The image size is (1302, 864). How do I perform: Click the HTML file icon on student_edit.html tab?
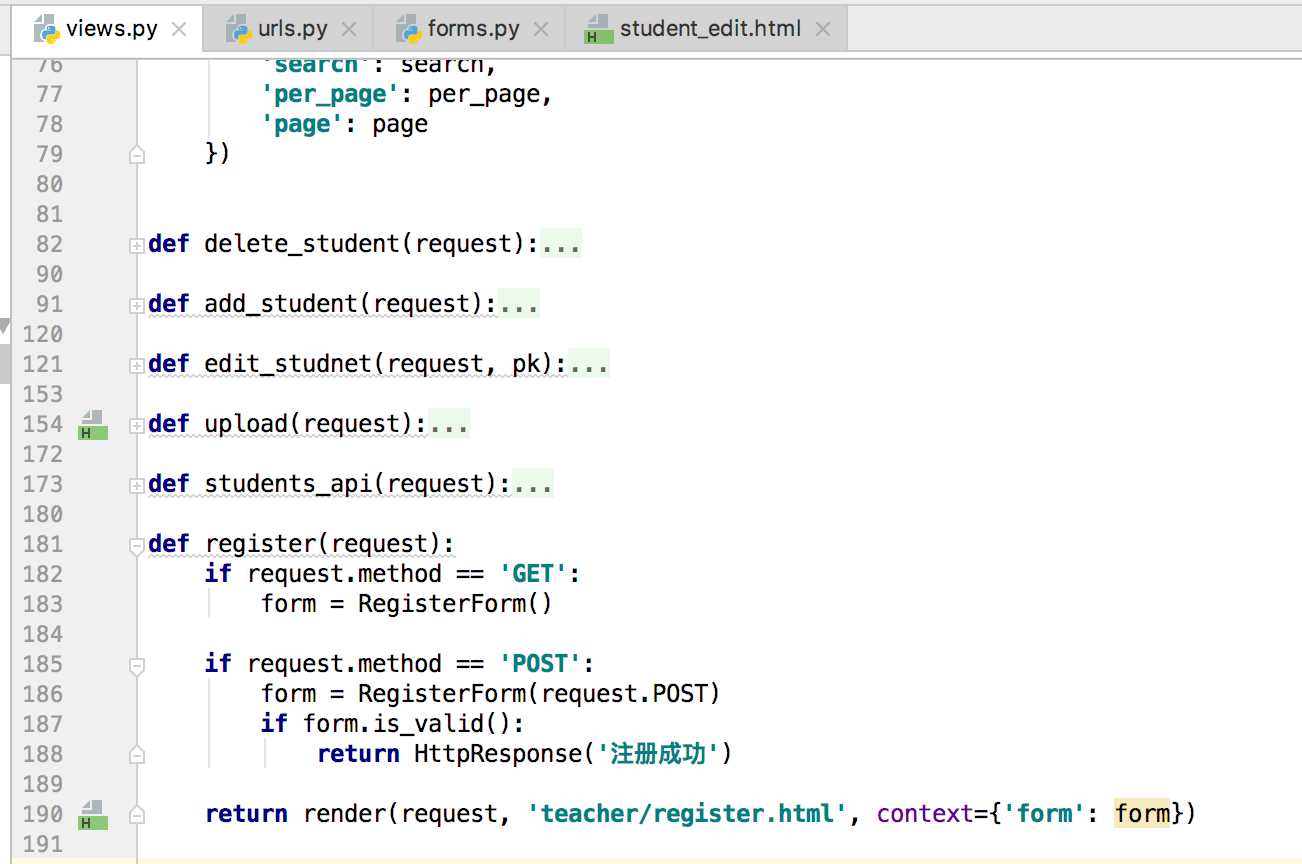pyautogui.click(x=599, y=29)
